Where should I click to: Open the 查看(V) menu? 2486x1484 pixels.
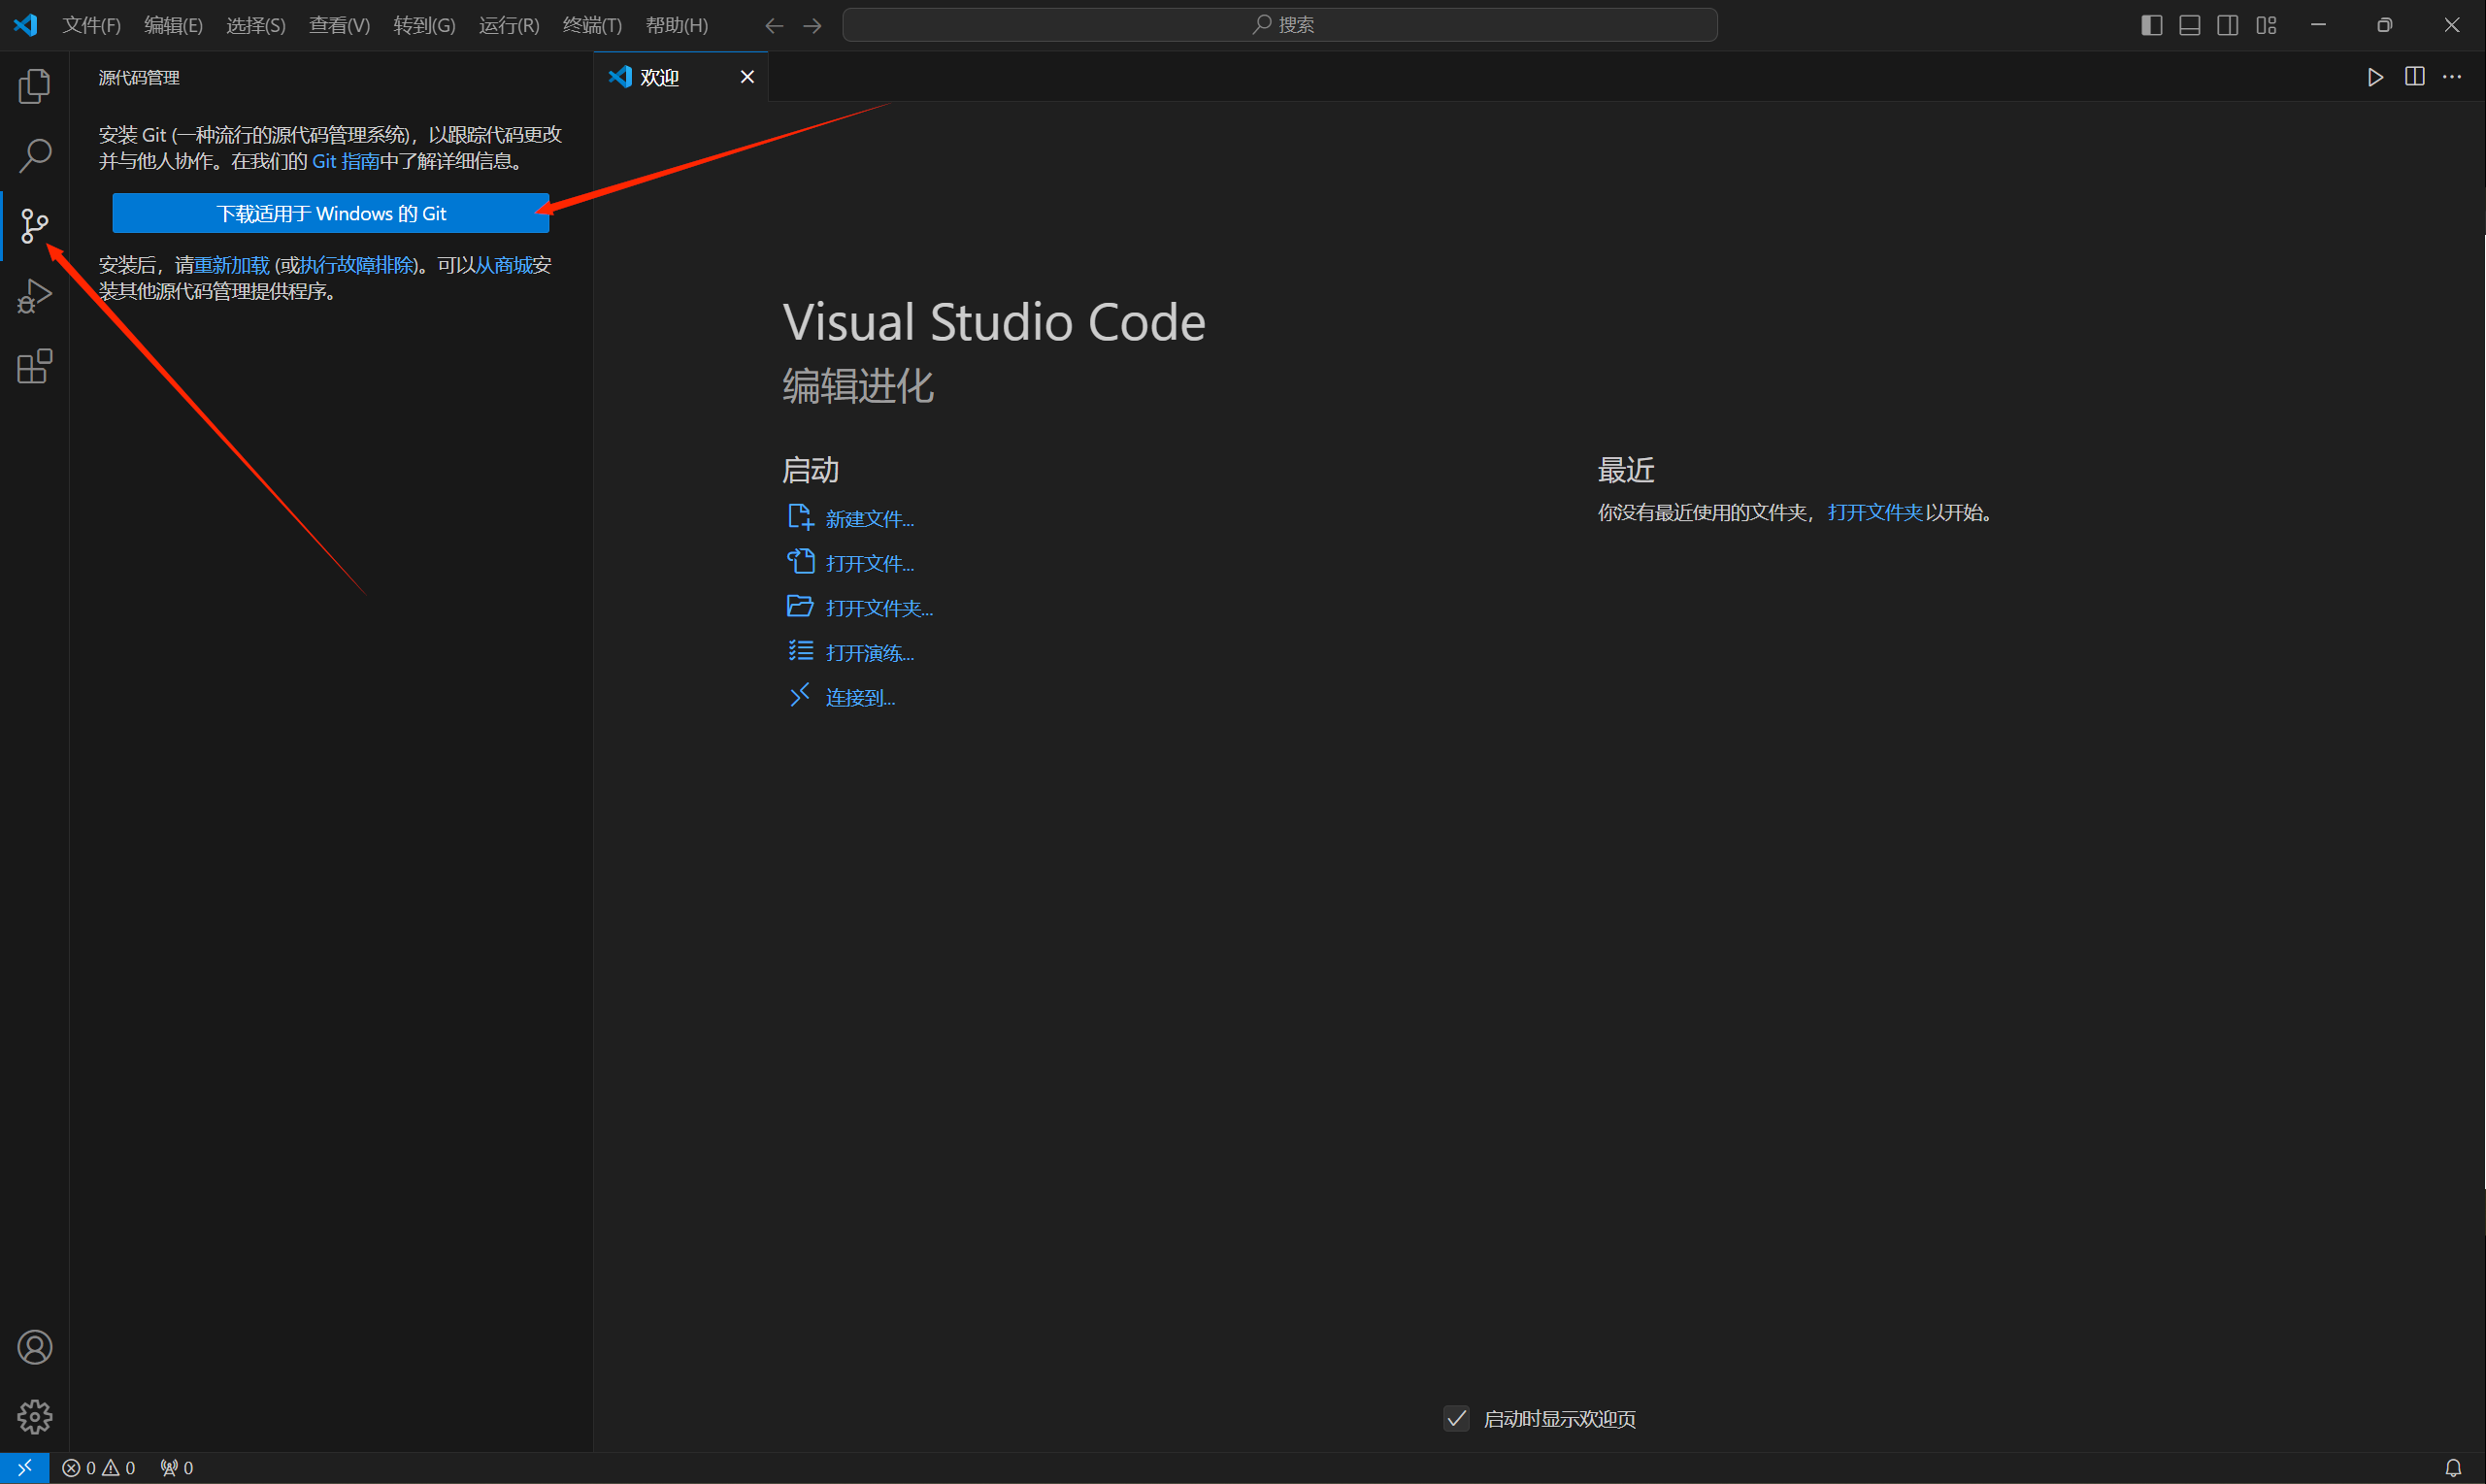[x=339, y=25]
